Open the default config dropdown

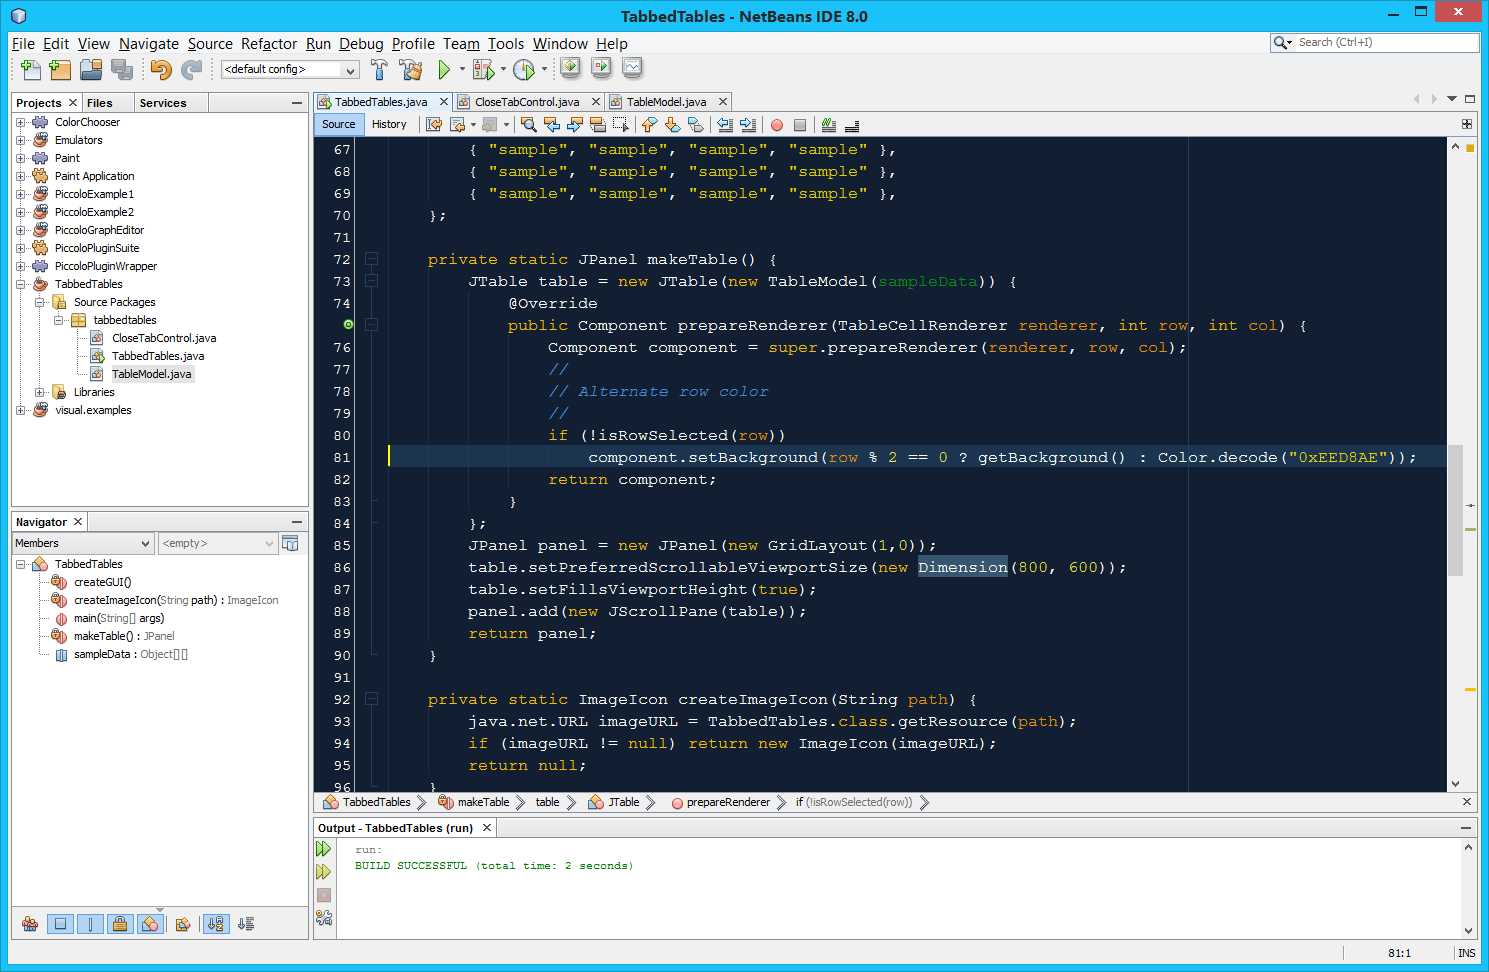289,69
